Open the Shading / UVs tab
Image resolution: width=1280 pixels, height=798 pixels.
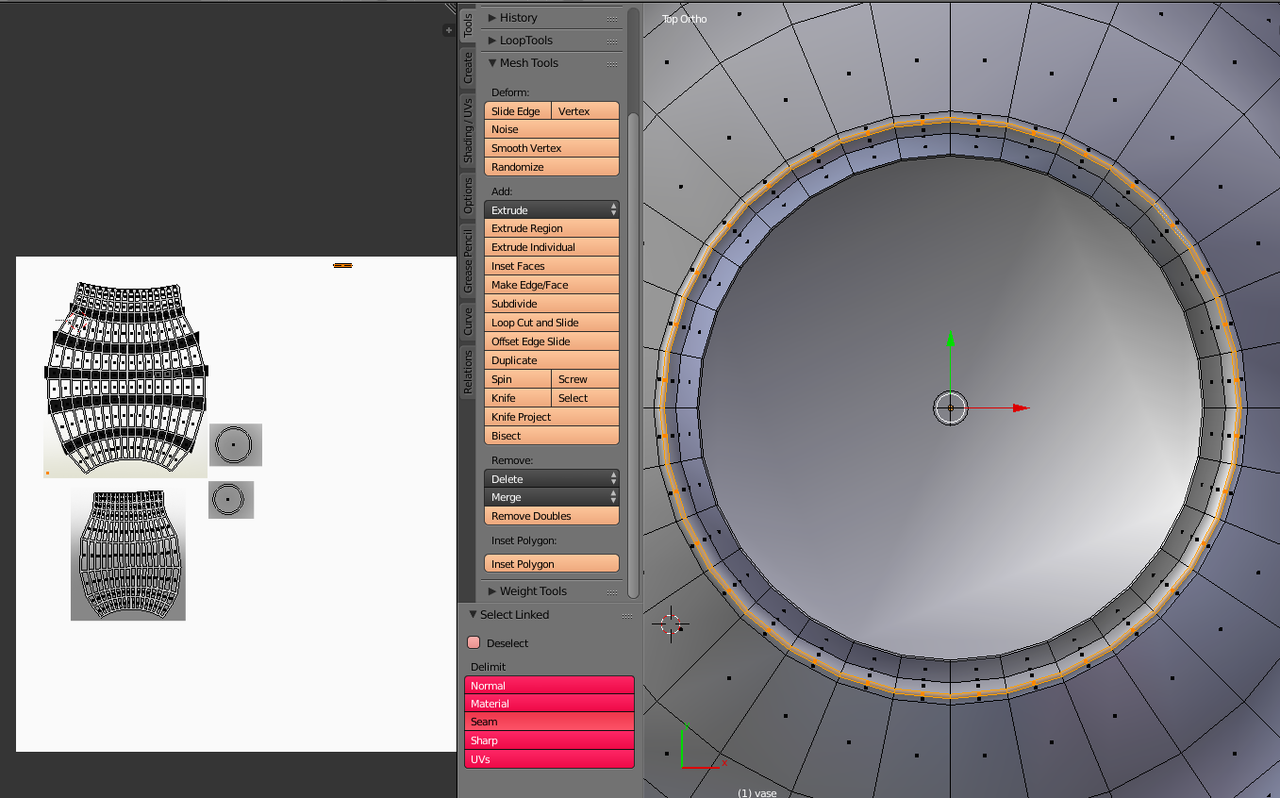(468, 130)
